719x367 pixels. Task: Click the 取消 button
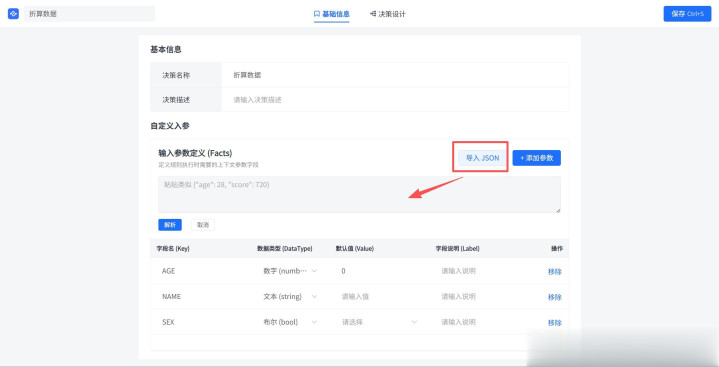coord(203,225)
